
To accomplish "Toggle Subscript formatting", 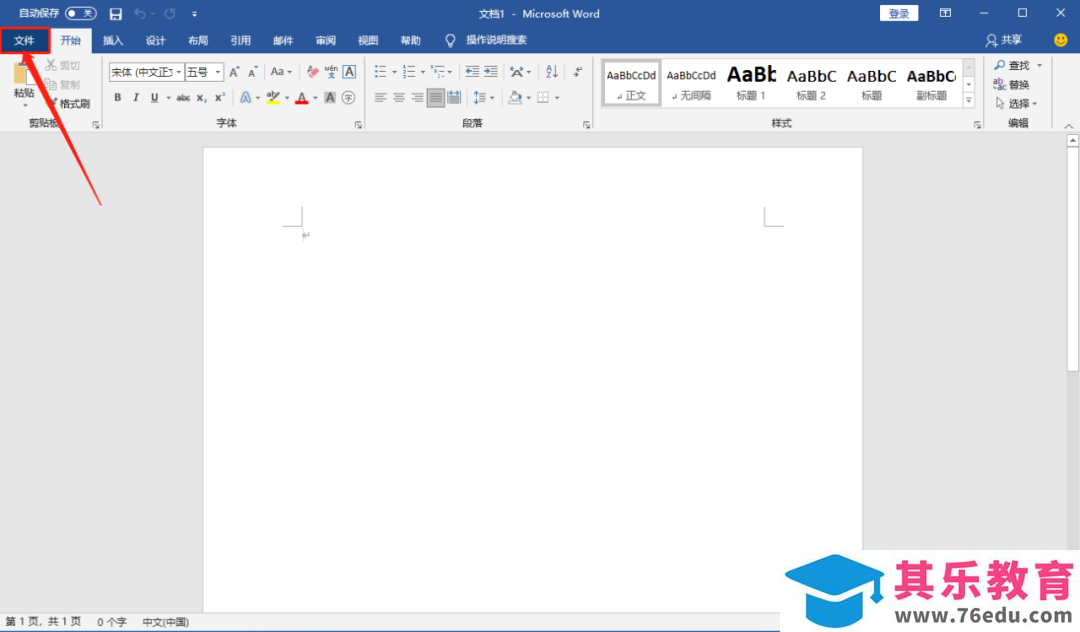I will coord(201,98).
